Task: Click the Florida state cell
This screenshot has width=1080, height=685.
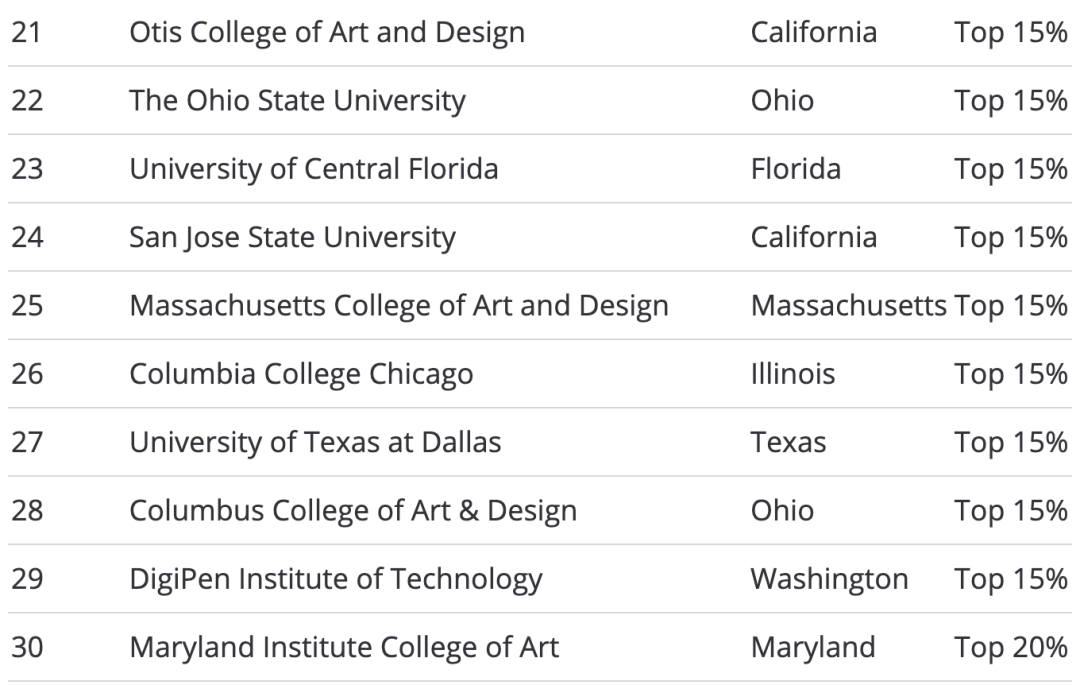Action: click(x=796, y=169)
